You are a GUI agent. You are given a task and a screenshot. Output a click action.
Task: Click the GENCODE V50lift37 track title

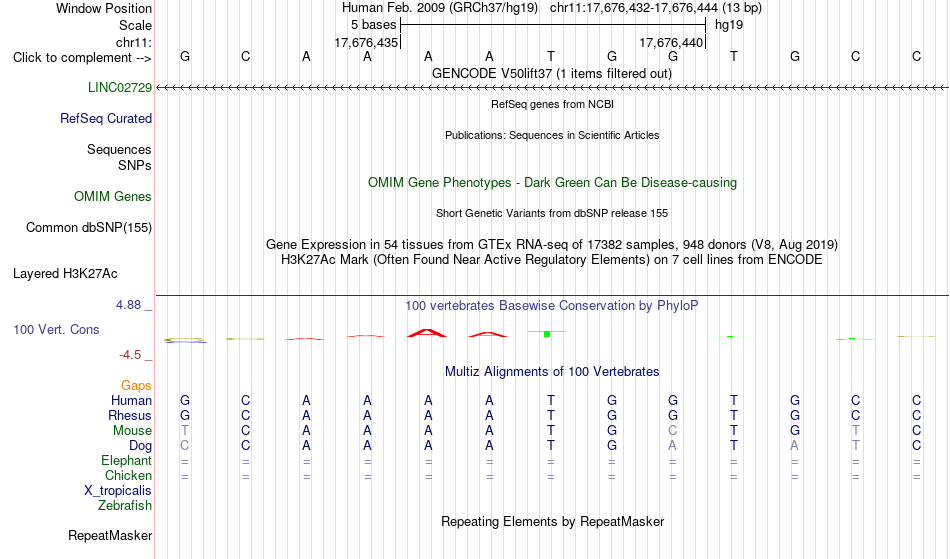[552, 74]
